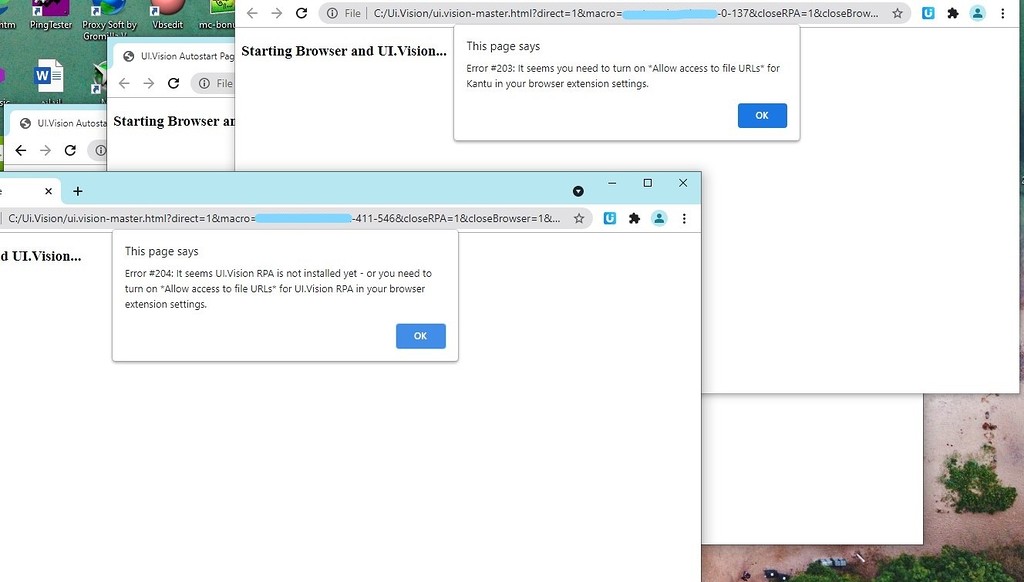This screenshot has width=1024, height=582.
Task: Open the UI.Vision RPA extension icon
Action: pyautogui.click(x=610, y=218)
